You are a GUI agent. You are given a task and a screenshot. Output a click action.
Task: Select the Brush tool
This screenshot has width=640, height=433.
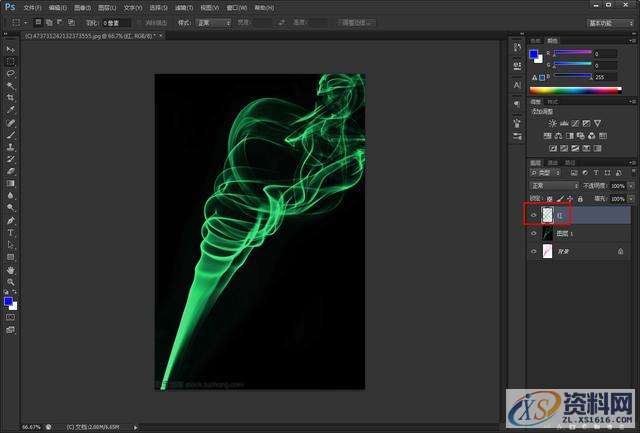(11, 134)
